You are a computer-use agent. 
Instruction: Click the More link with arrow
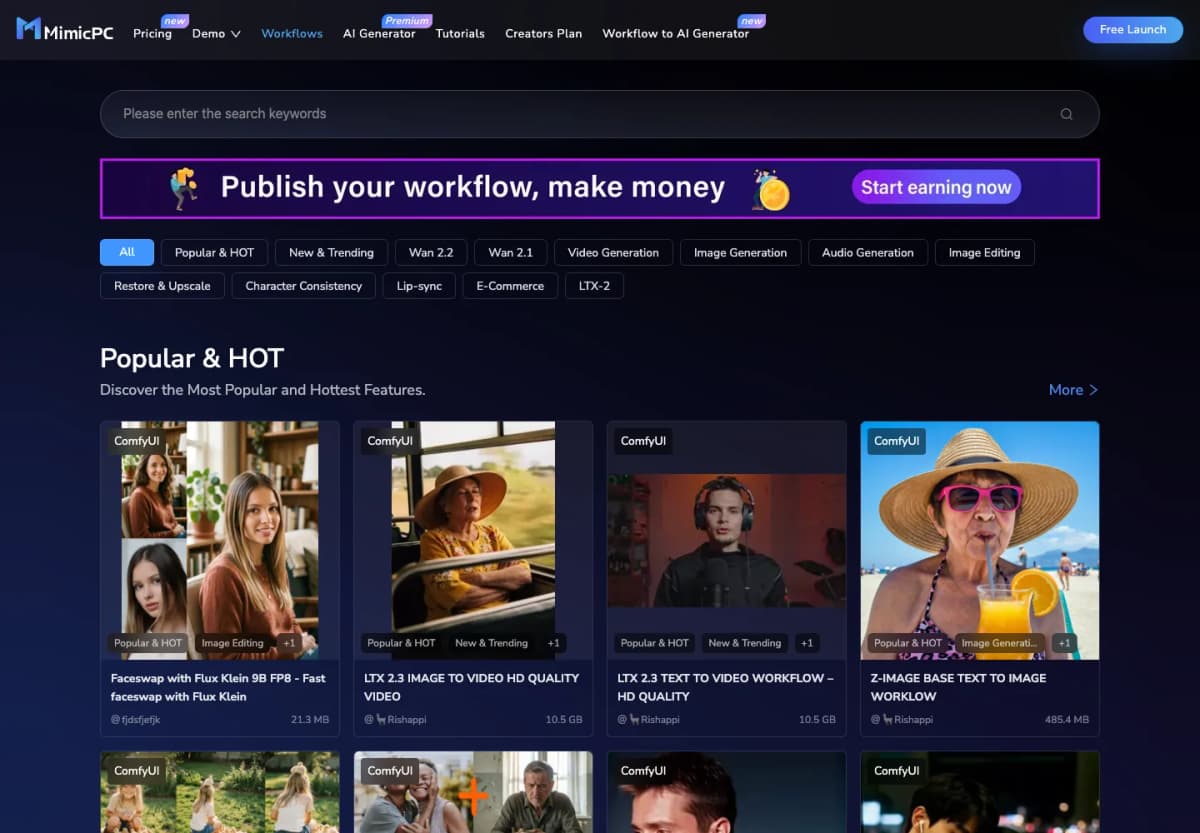1073,390
